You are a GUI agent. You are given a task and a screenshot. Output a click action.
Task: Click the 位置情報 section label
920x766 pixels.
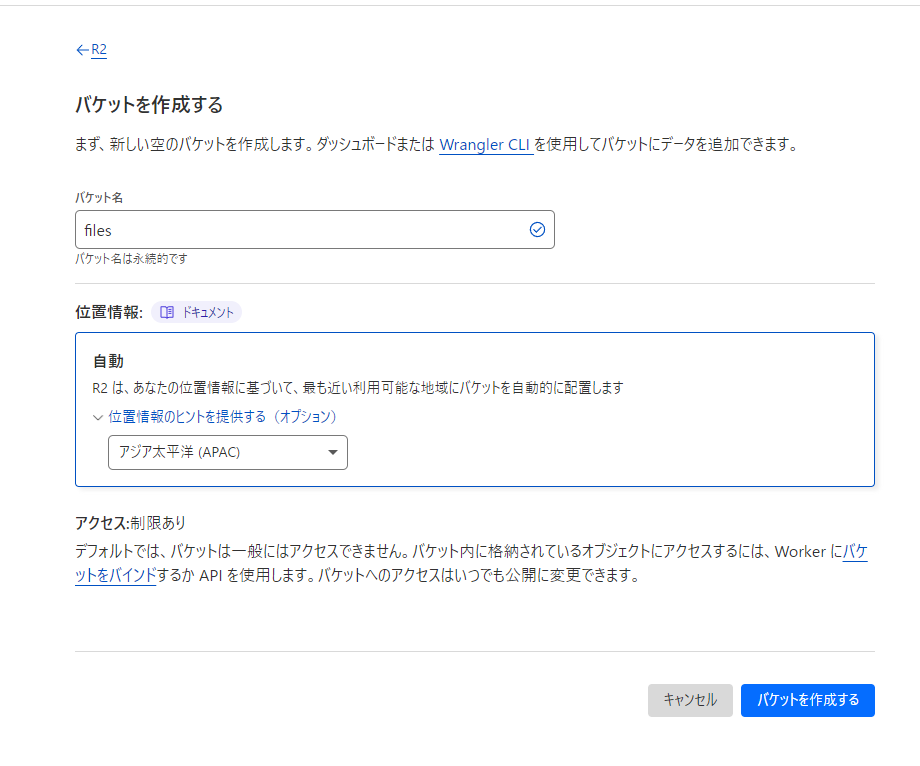coord(109,313)
